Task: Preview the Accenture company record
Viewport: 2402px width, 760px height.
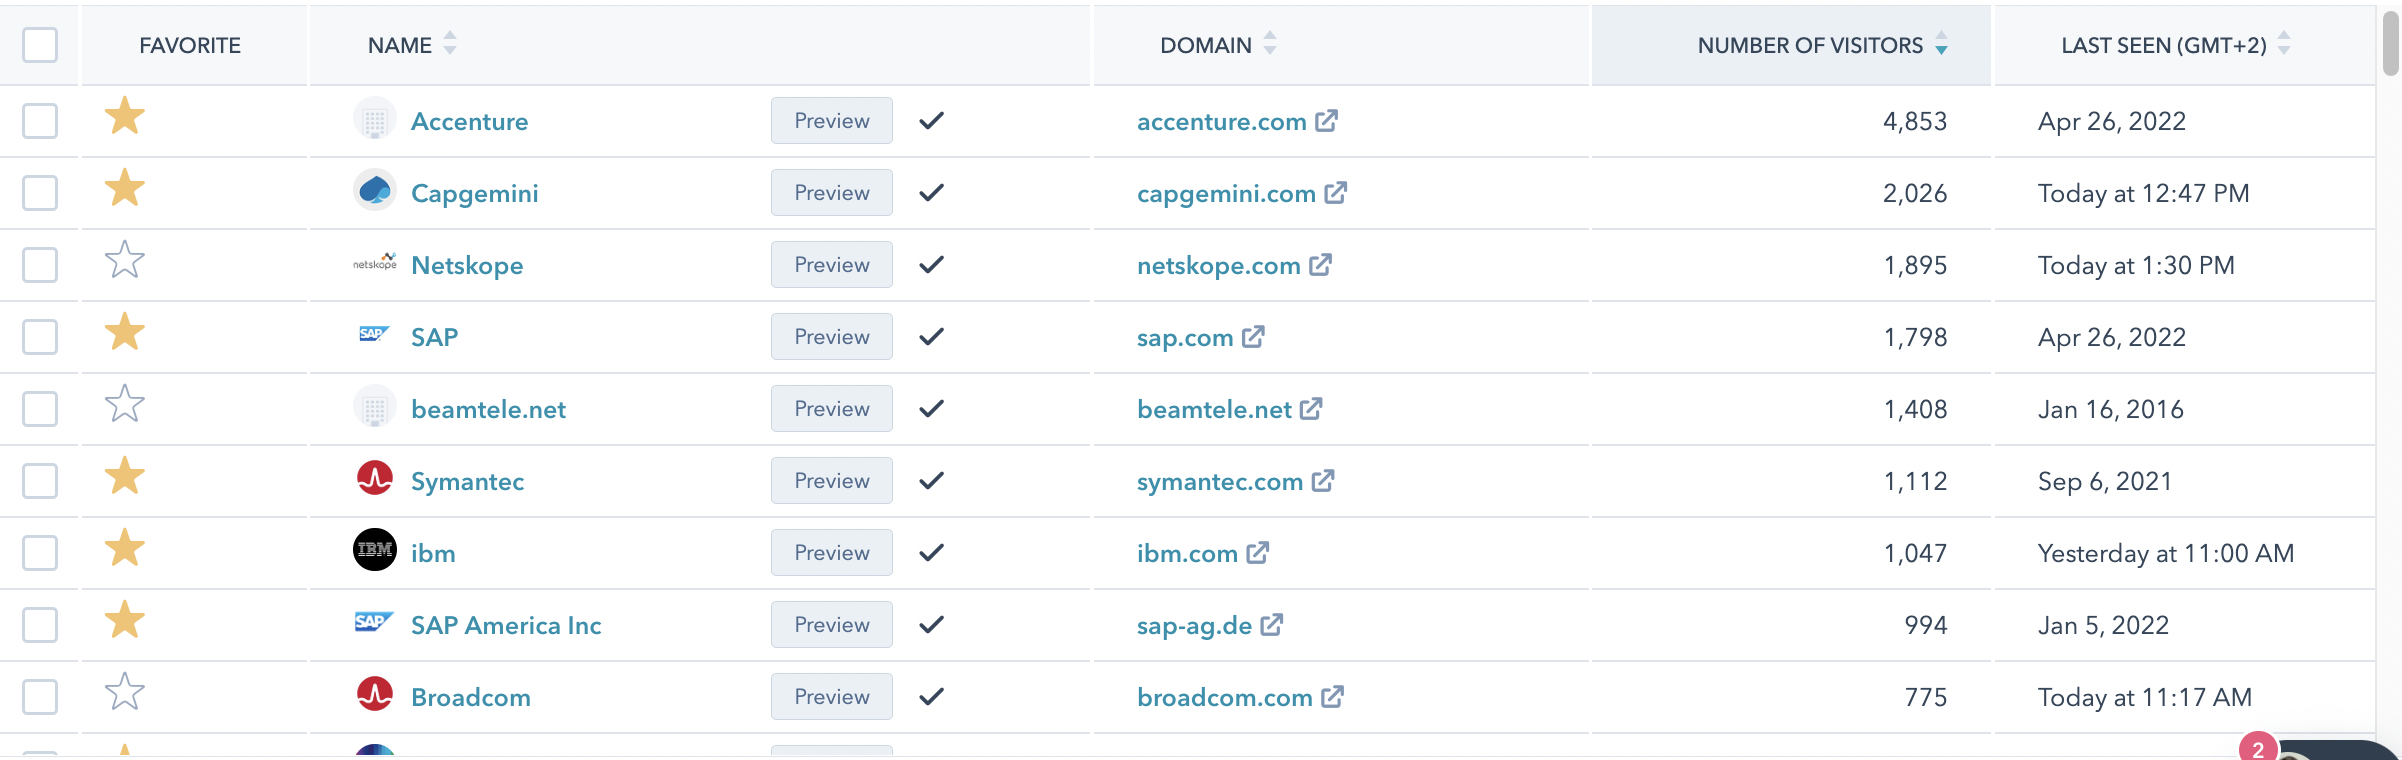Action: point(832,121)
